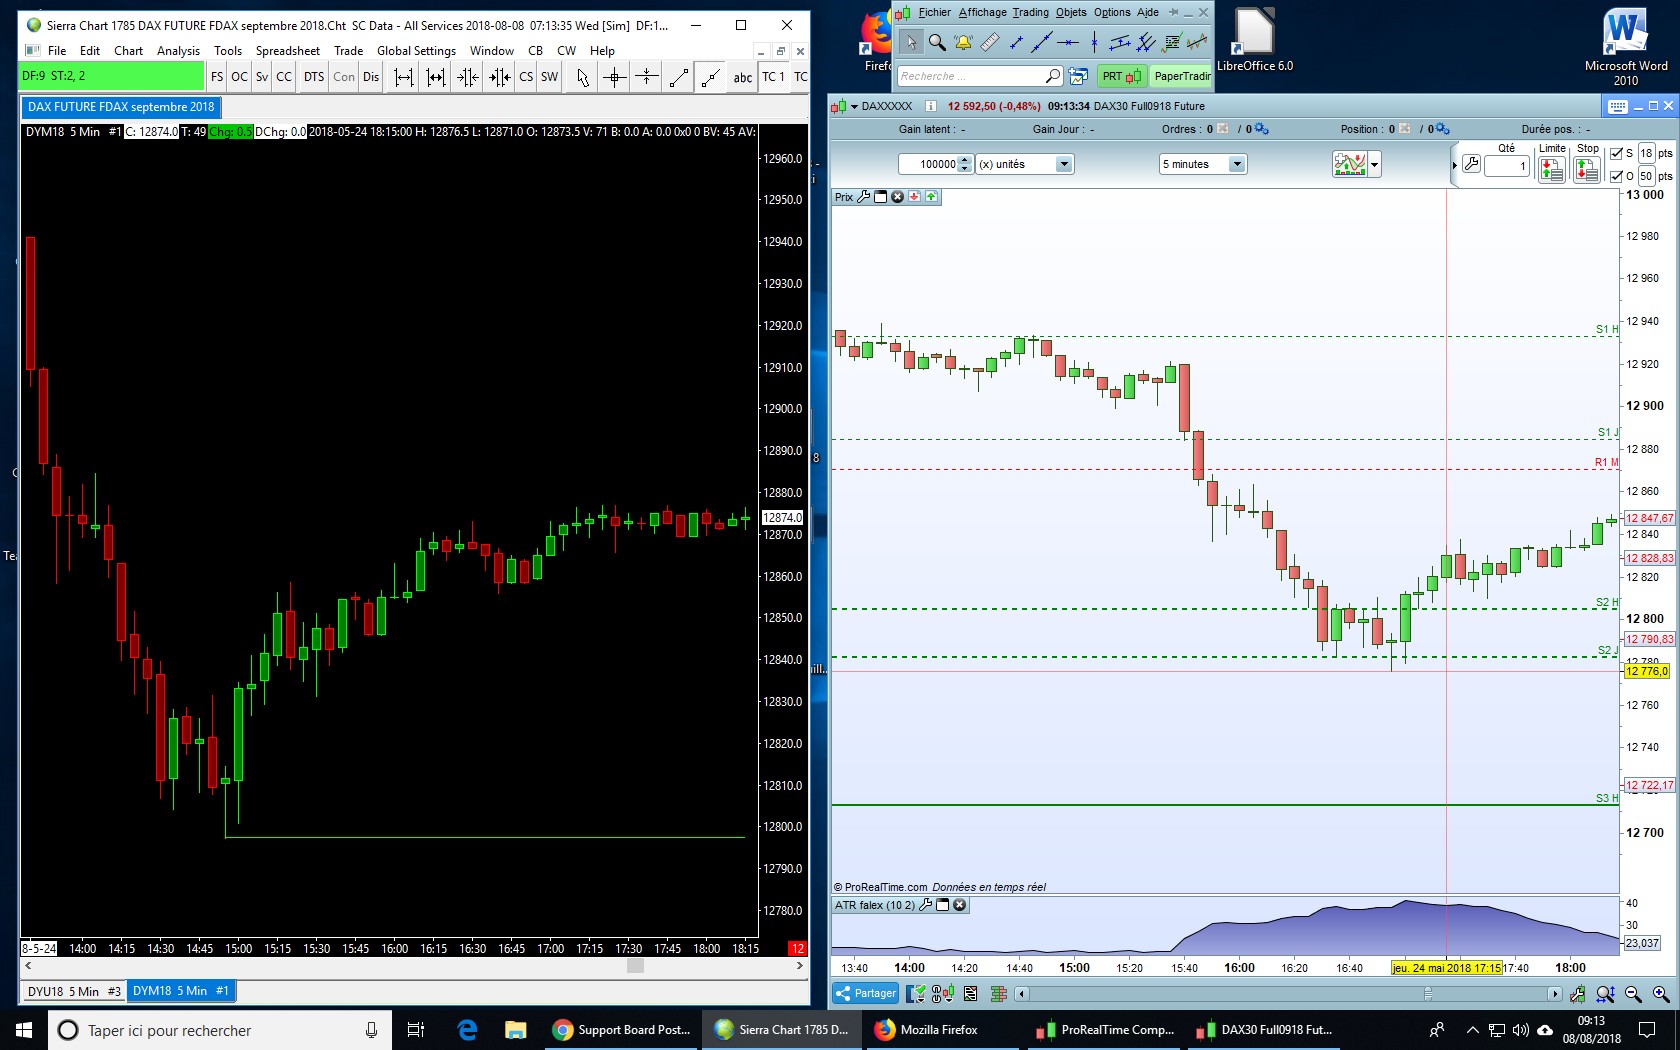Pick the short line segment drawing tool
The height and width of the screenshot is (1050, 1680).
pos(1016,42)
